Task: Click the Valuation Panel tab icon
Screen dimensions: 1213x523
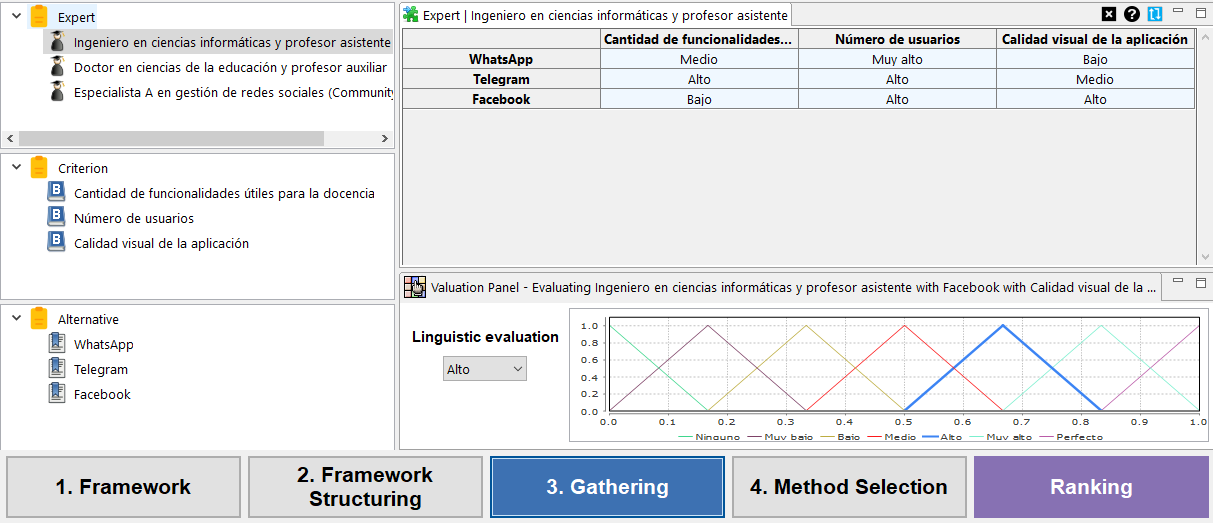Action: point(414,287)
